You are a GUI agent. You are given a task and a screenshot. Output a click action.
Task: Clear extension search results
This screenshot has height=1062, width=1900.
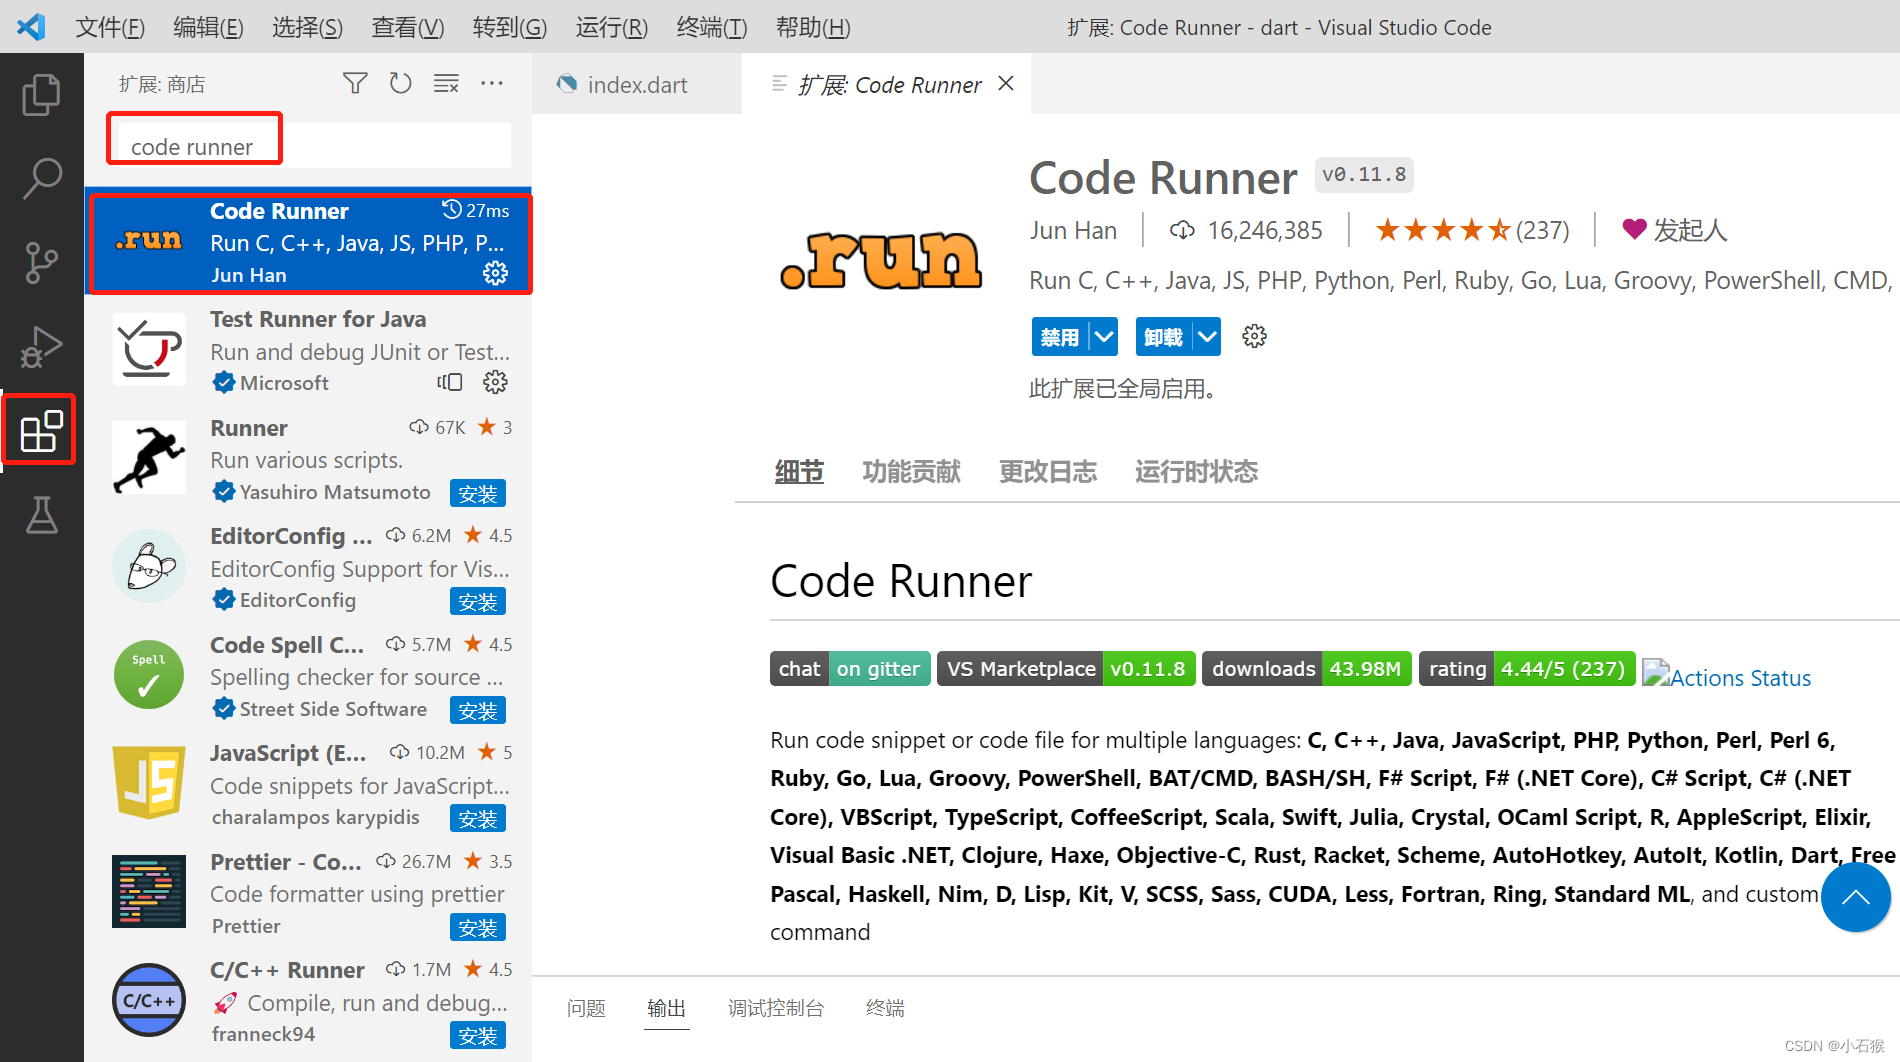pos(446,83)
